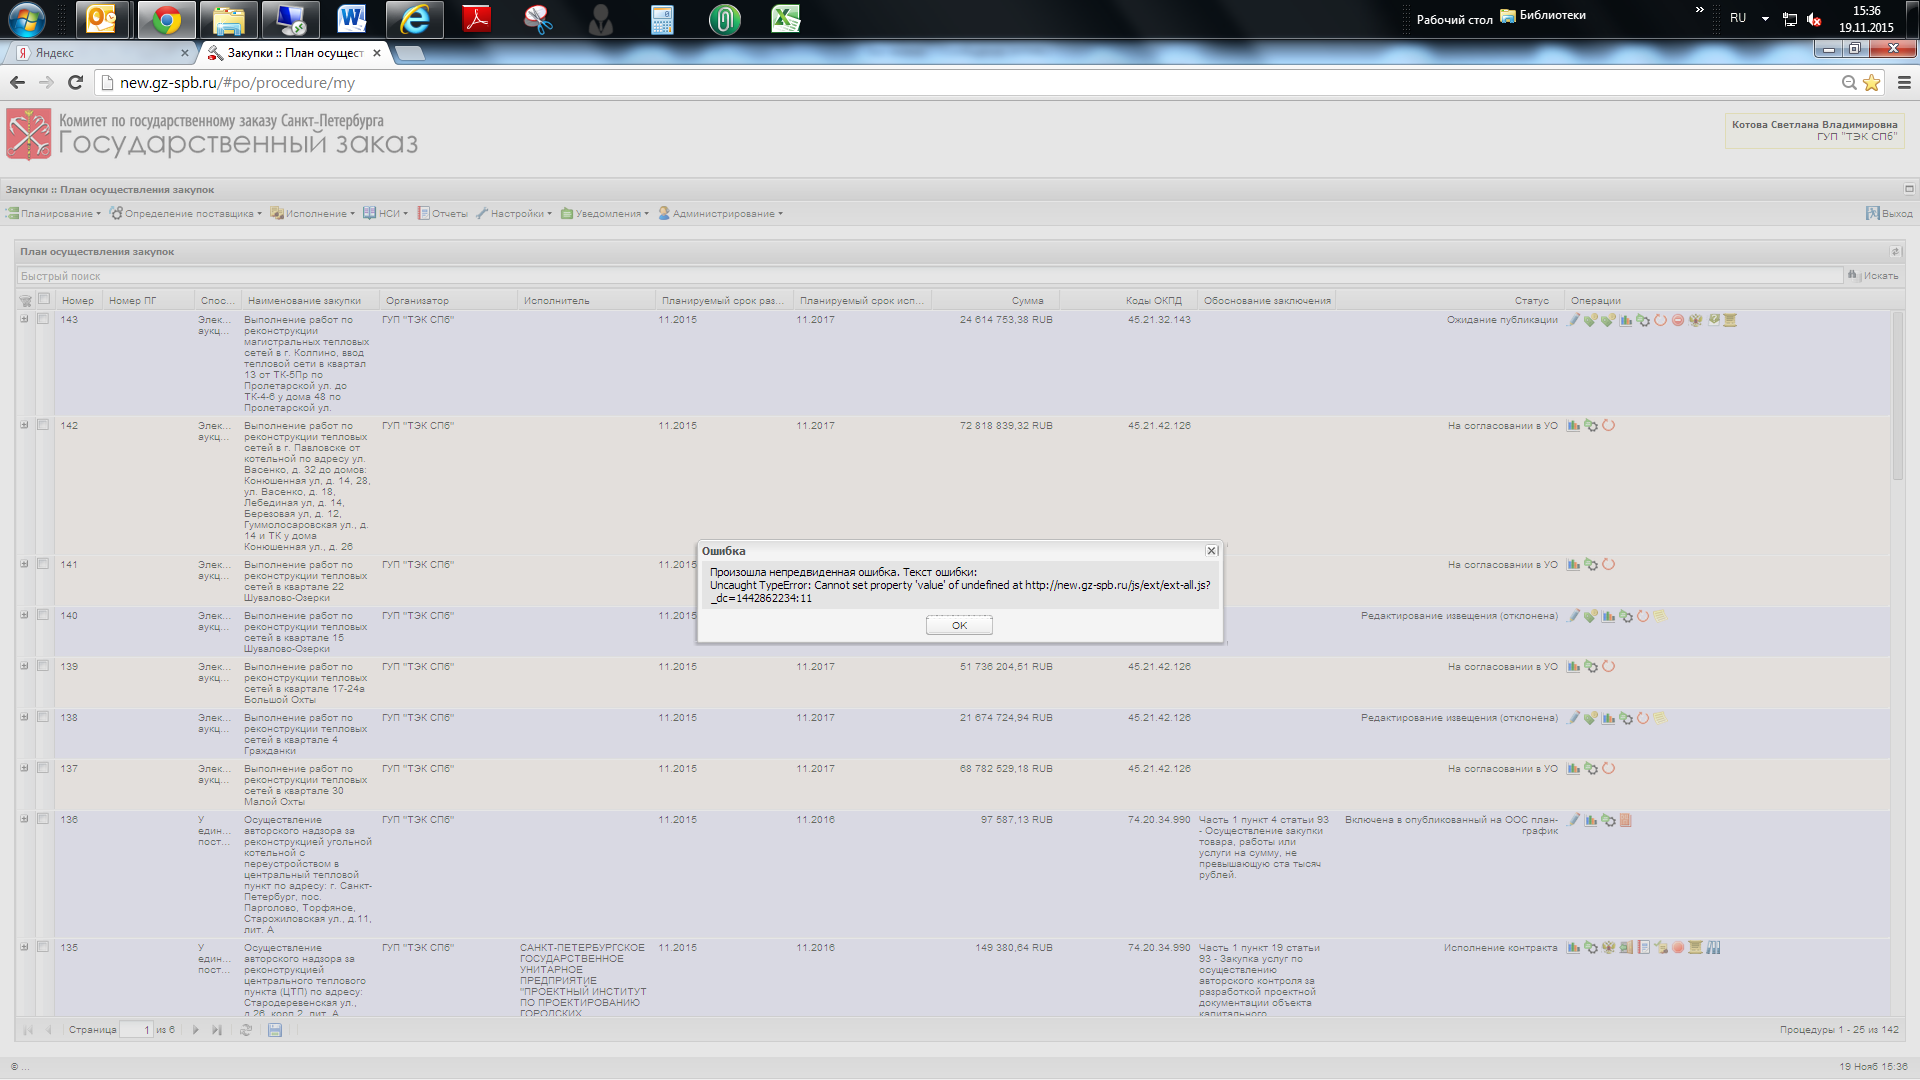
Task: Click the floppy disk save icon in the paging toolbar
Action: [275, 1030]
